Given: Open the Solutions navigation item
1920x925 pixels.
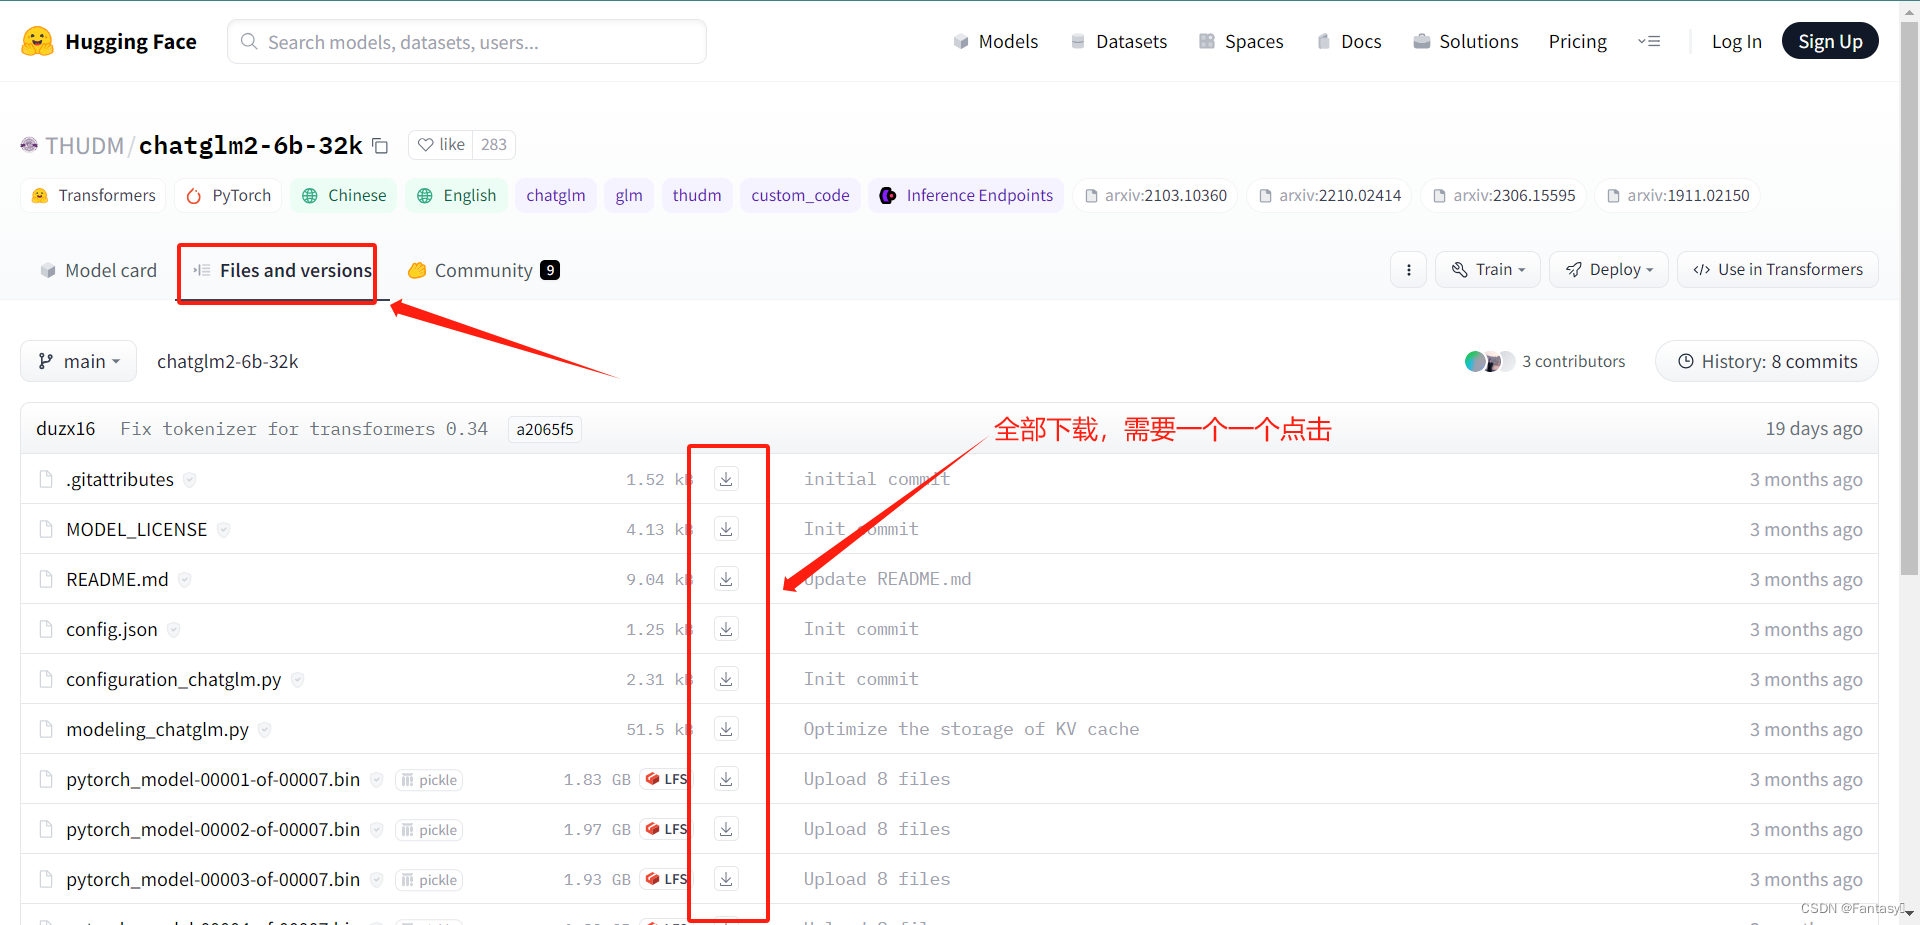Looking at the screenshot, I should coord(1465,41).
